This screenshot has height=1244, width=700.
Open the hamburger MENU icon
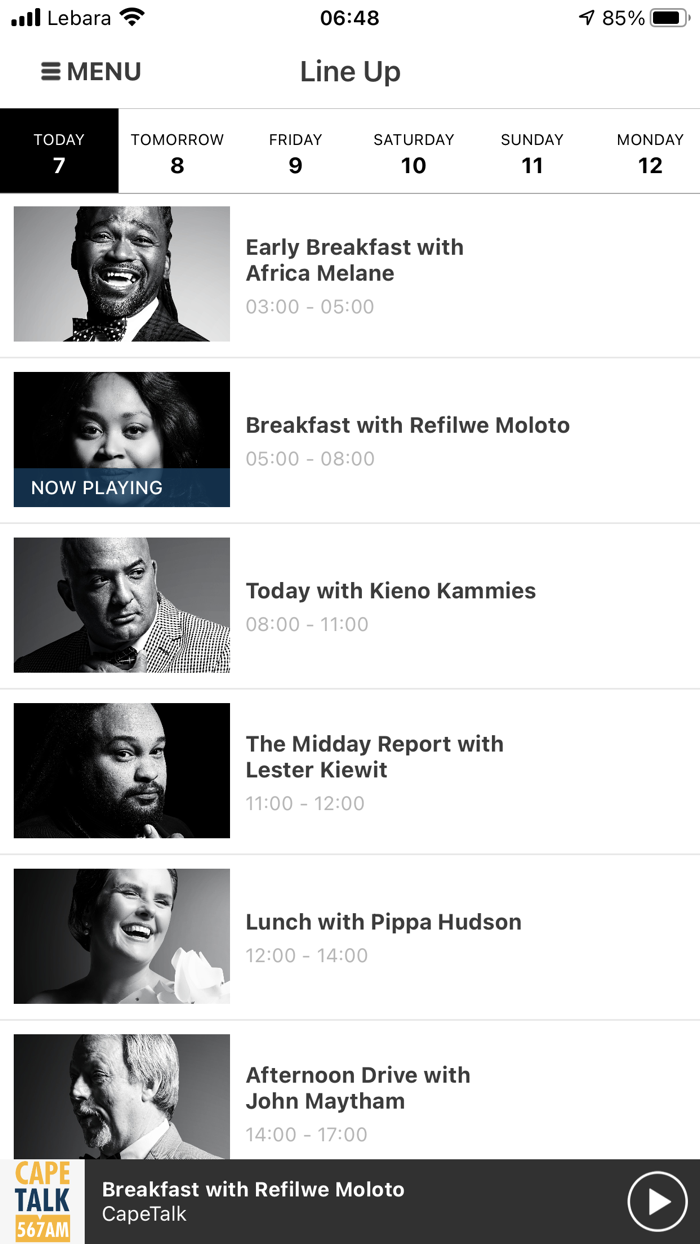[x=51, y=72]
